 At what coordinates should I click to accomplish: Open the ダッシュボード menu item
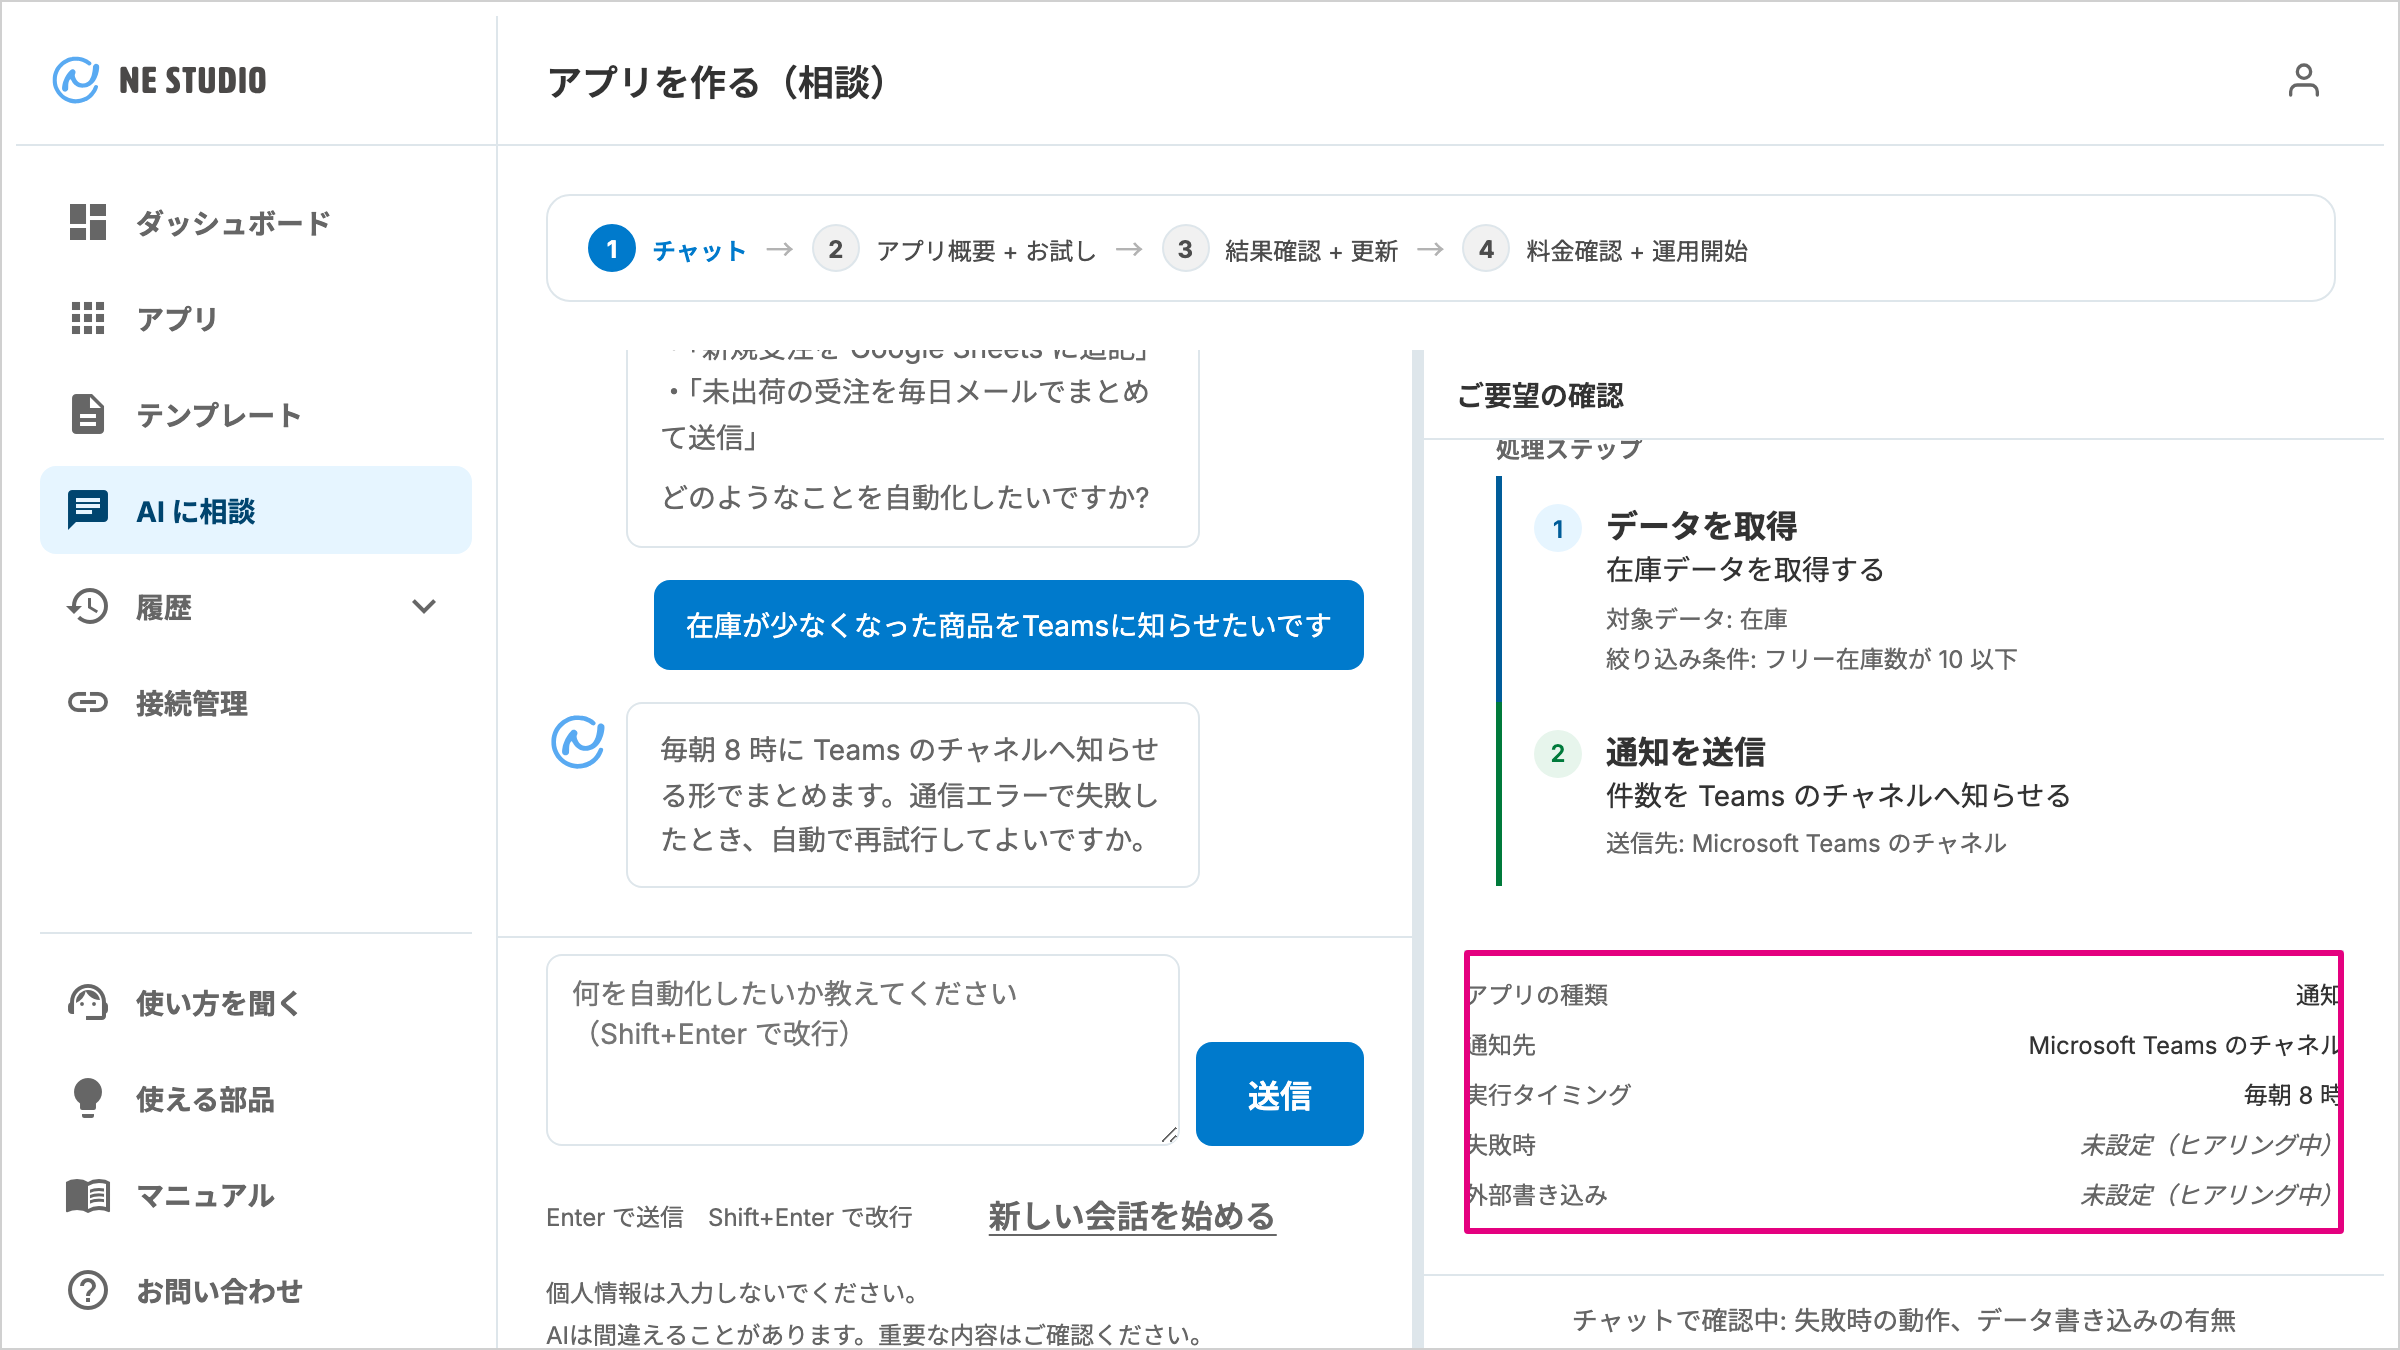(x=256, y=222)
